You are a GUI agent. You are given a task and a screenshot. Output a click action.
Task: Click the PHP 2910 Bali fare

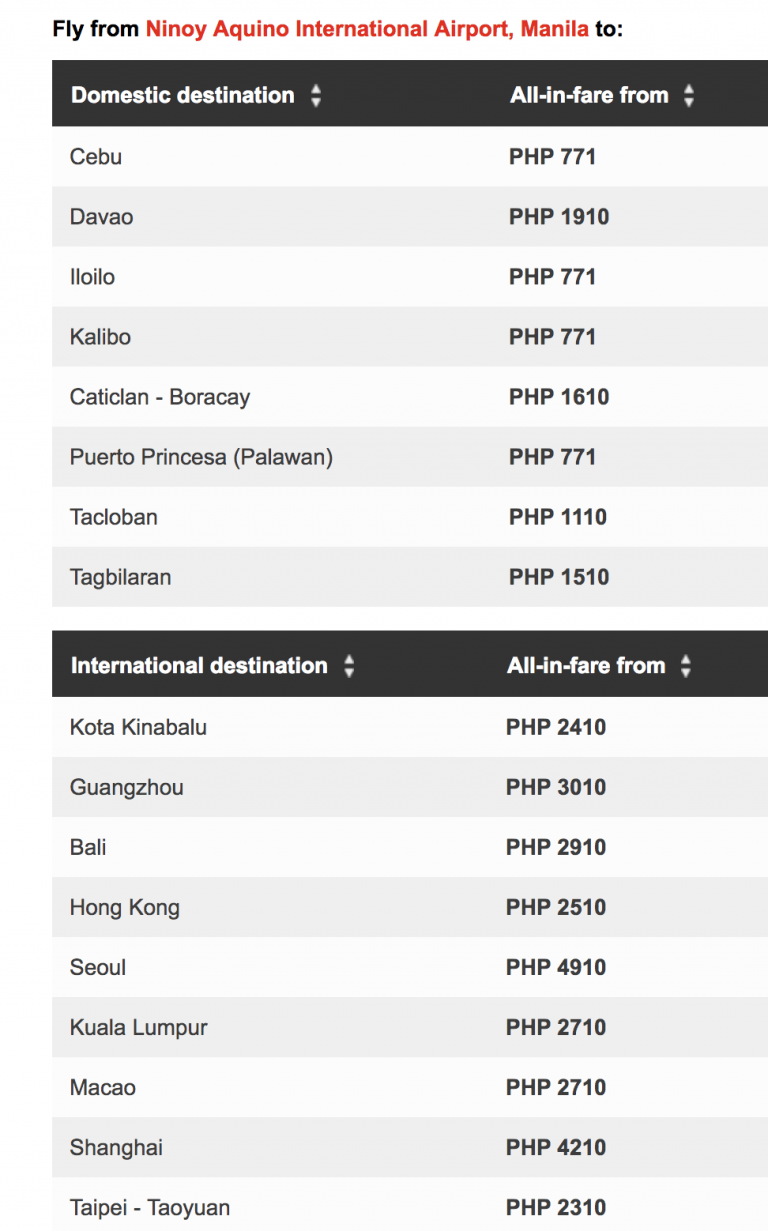(556, 847)
